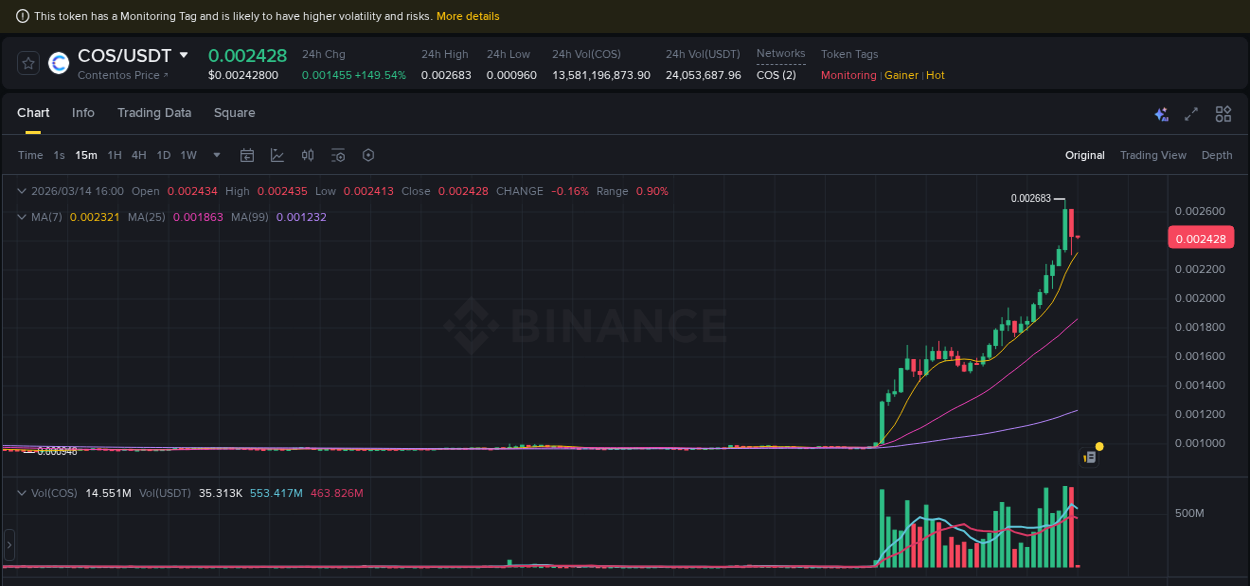Collapse the left side panel arrow
The height and width of the screenshot is (586, 1250).
pyautogui.click(x=8, y=545)
